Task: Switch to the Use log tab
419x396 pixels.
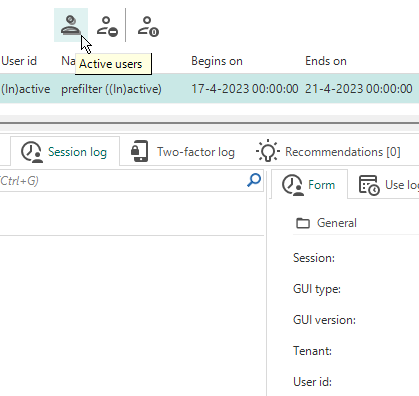Action: 389,184
